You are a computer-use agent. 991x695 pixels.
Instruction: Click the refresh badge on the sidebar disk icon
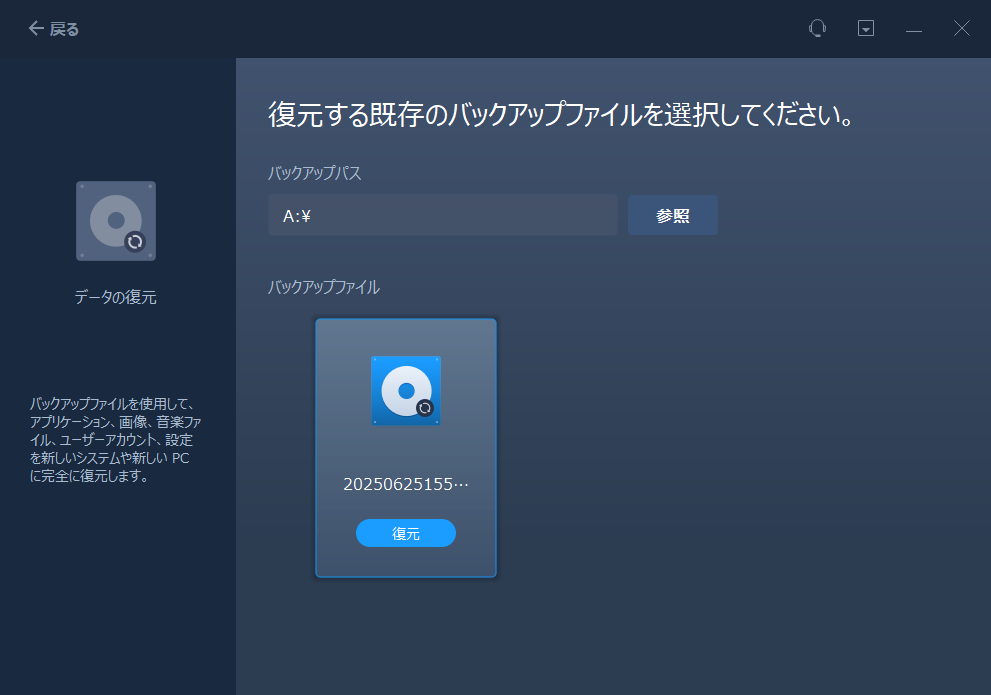[x=137, y=242]
